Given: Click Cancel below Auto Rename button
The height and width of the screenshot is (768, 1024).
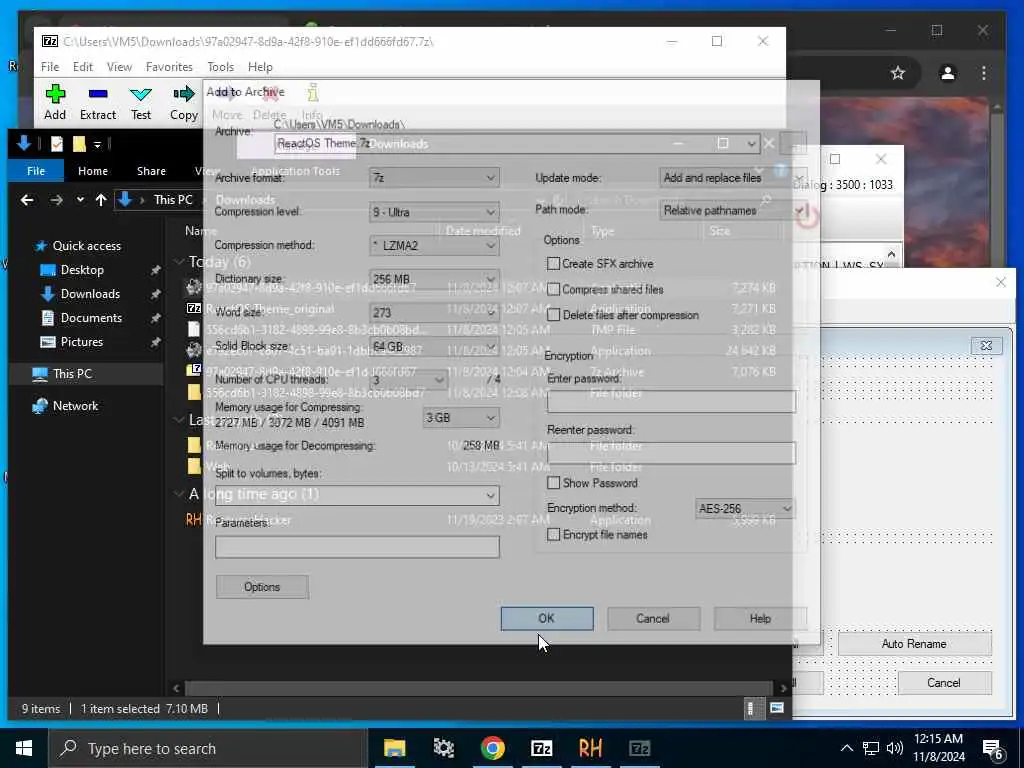Looking at the screenshot, I should [x=944, y=682].
